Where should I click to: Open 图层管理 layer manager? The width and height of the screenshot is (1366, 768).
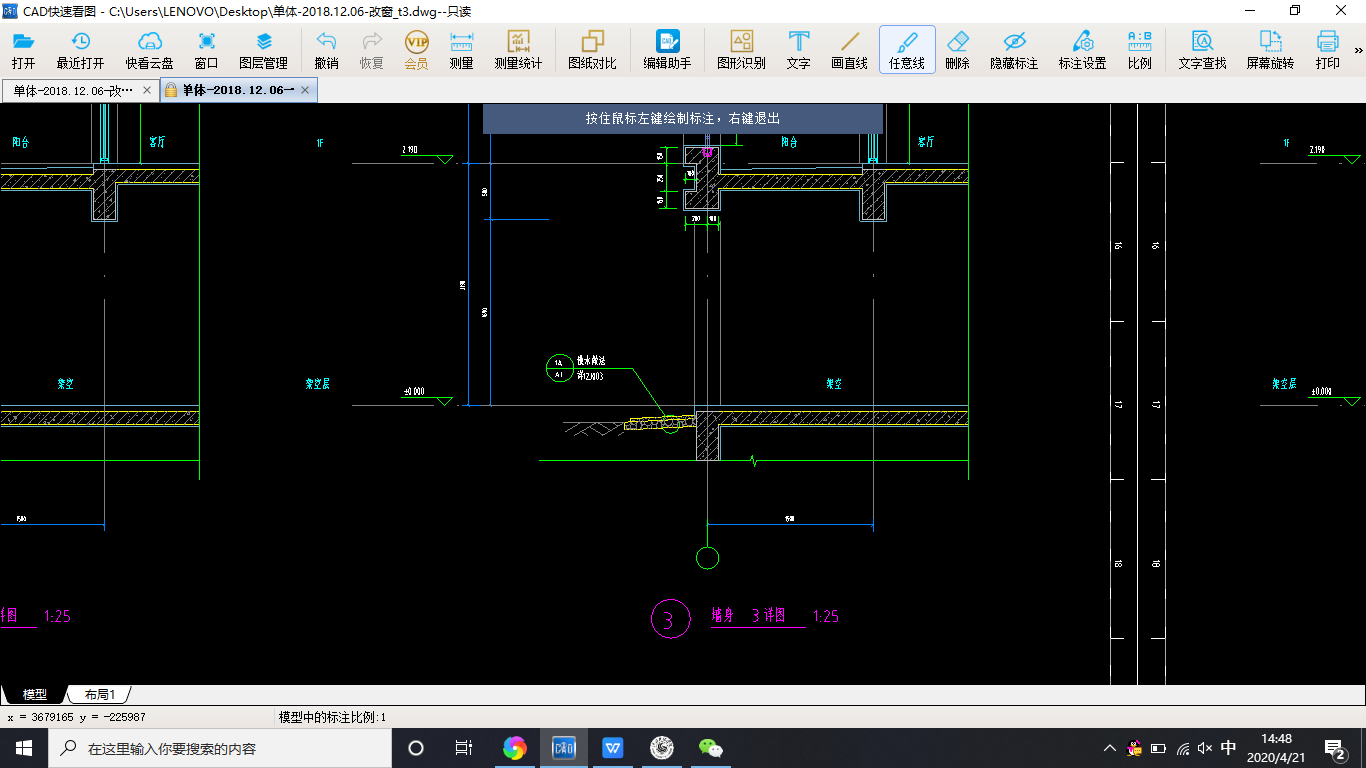263,50
